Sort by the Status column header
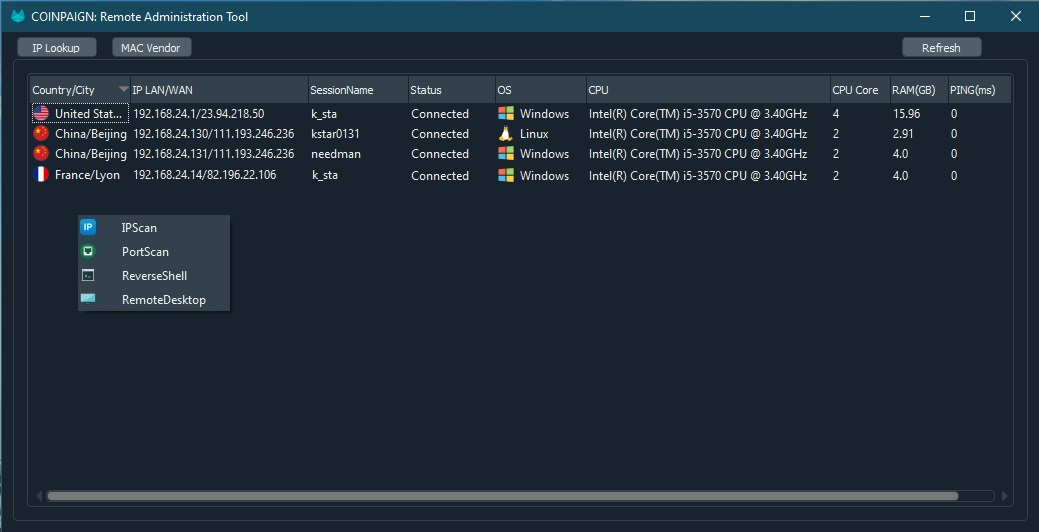Viewport: 1039px width, 532px height. pyautogui.click(x=450, y=90)
